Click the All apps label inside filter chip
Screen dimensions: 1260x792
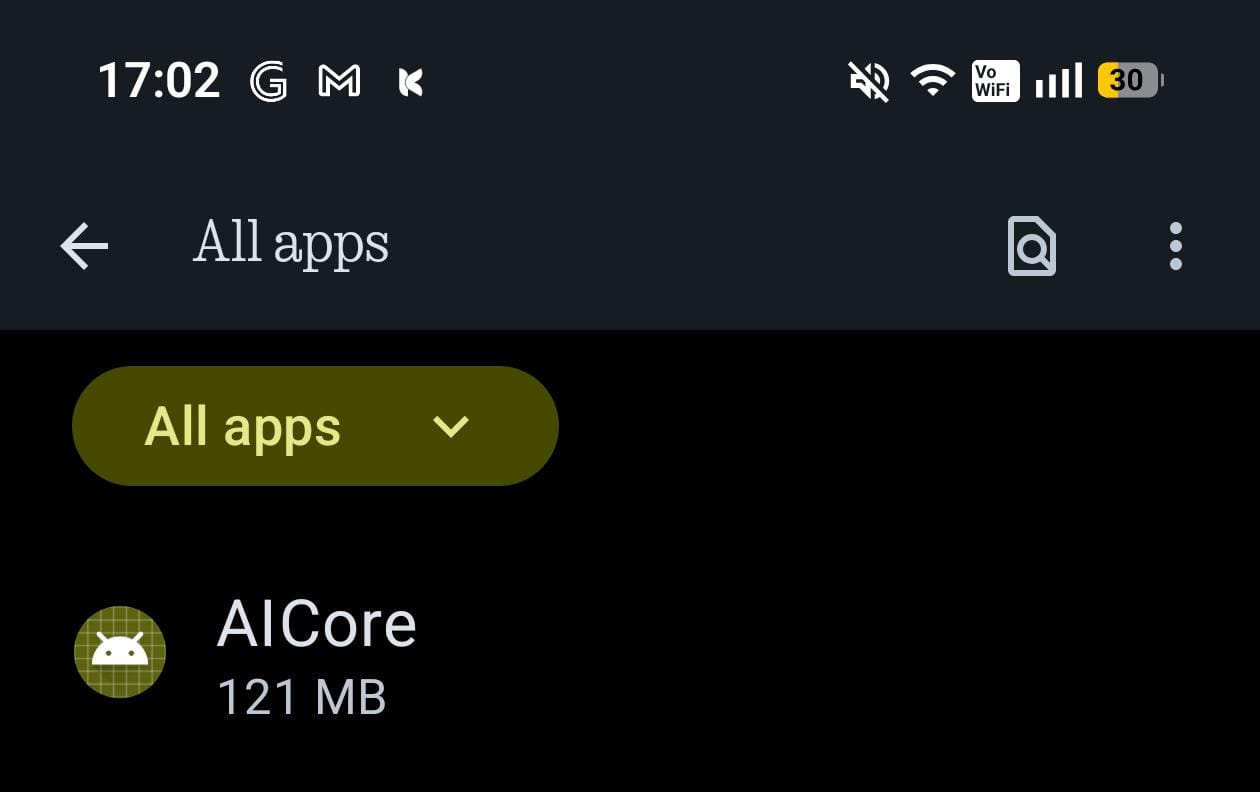pyautogui.click(x=243, y=427)
